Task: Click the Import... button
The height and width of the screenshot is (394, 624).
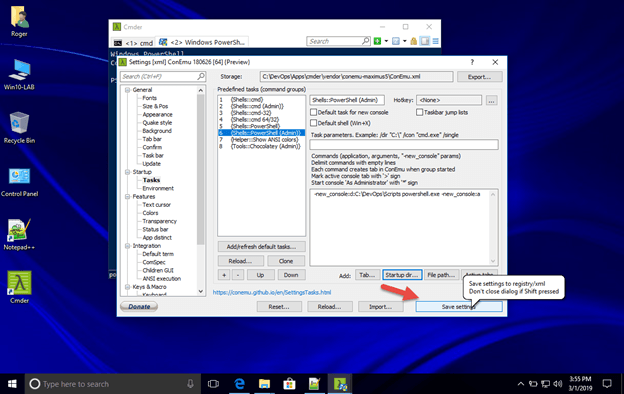Action: click(380, 307)
